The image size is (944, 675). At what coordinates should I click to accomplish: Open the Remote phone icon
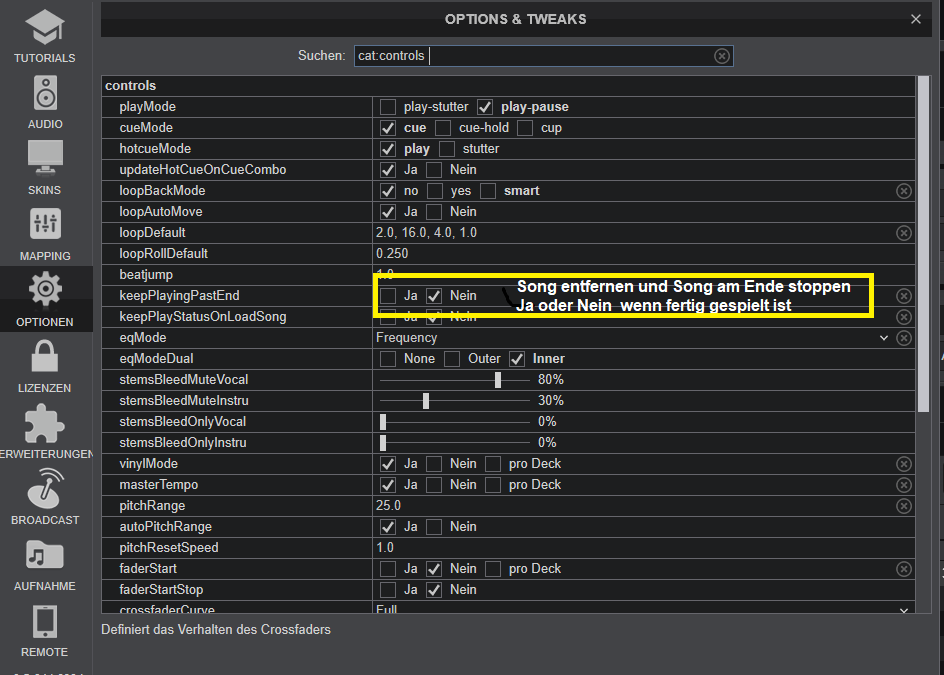pos(45,621)
